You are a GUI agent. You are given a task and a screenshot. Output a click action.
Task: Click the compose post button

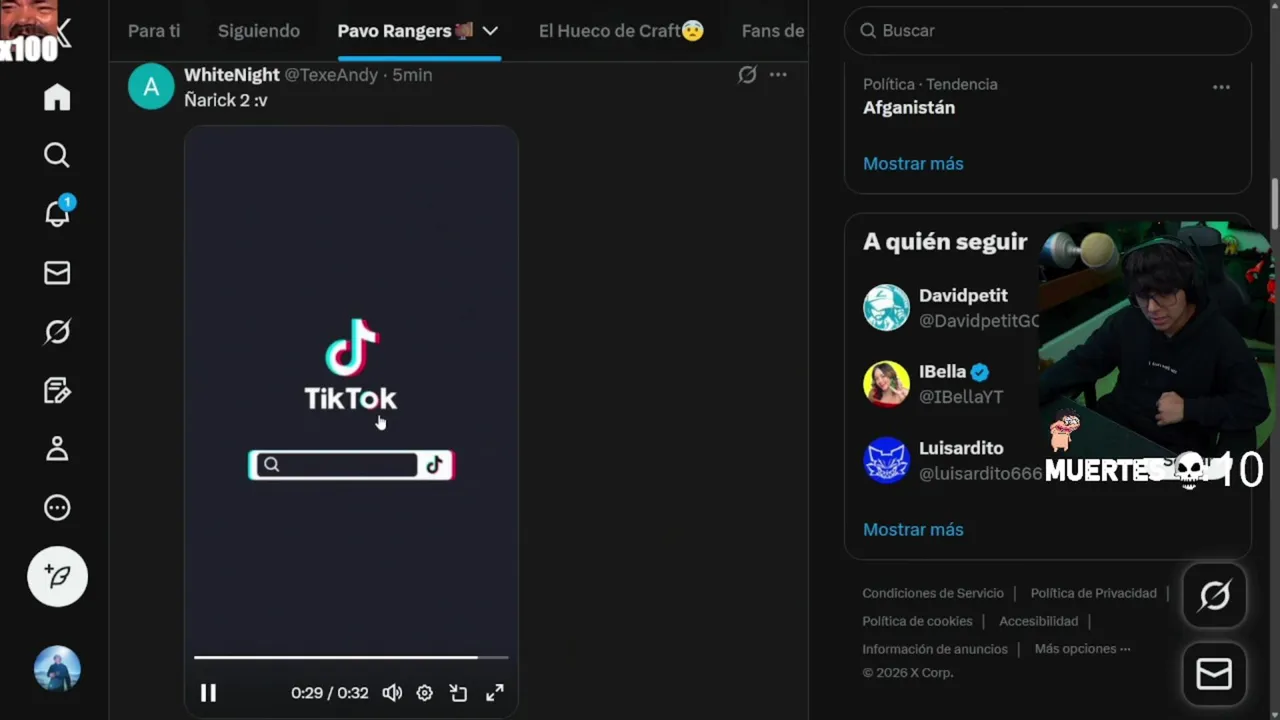57,576
